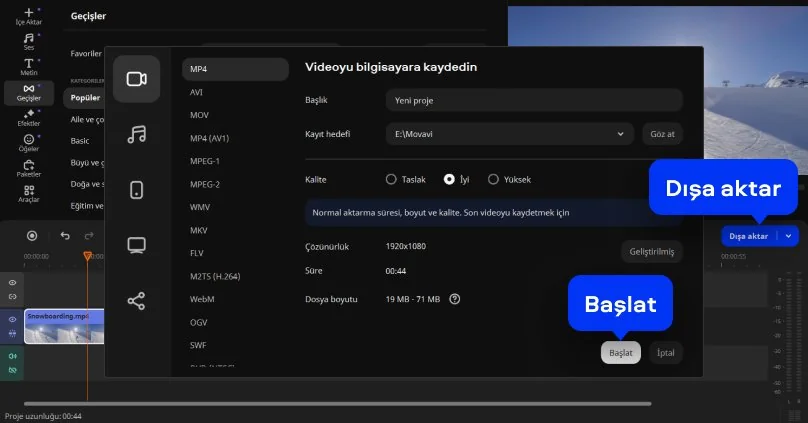This screenshot has height=423, width=808.
Task: Toggle link icon on the upper track
Action: pos(12,296)
